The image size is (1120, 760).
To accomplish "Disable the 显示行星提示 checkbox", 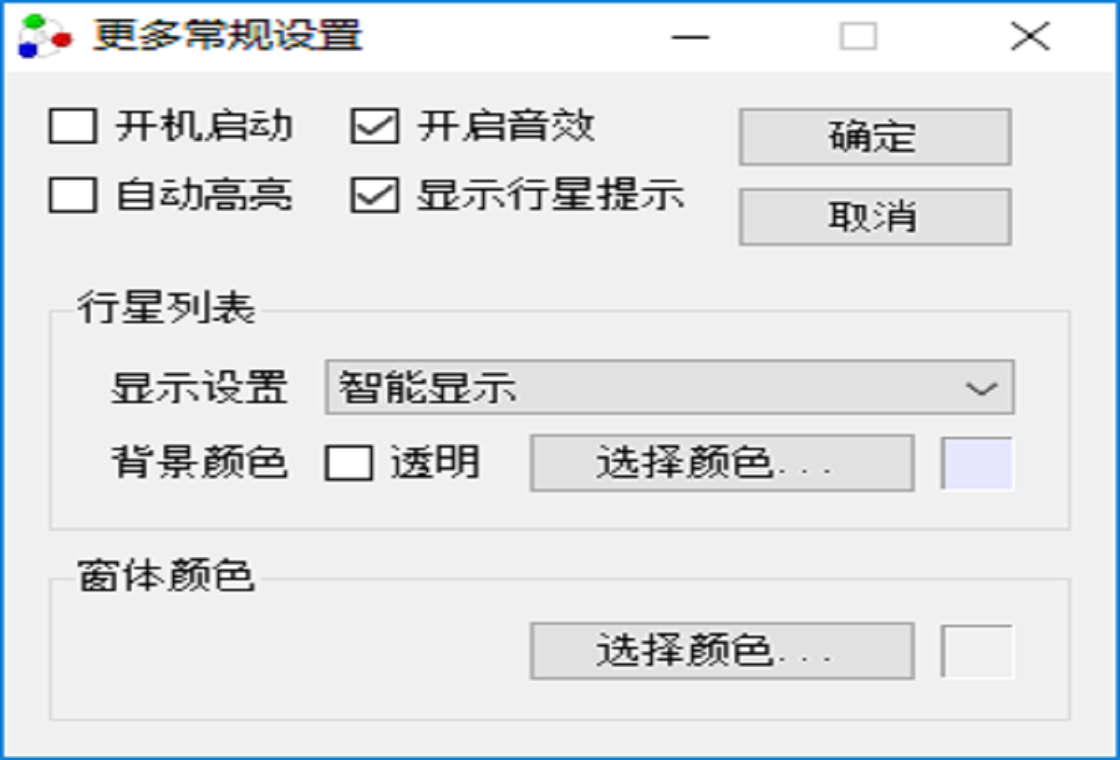I will (374, 195).
